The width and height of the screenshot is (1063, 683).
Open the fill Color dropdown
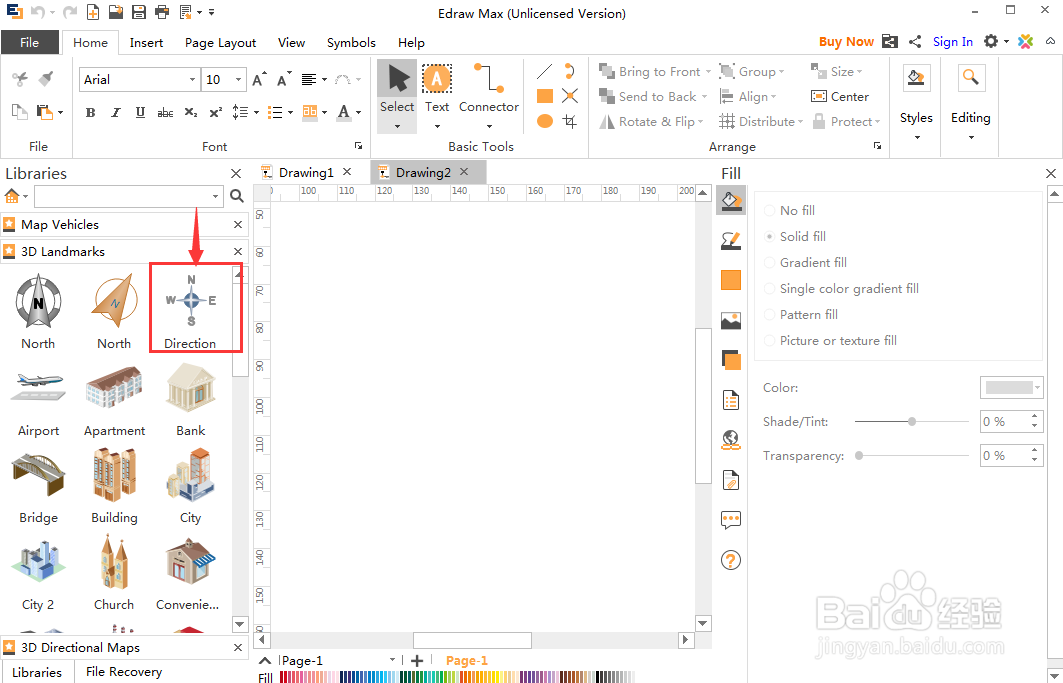click(1011, 387)
